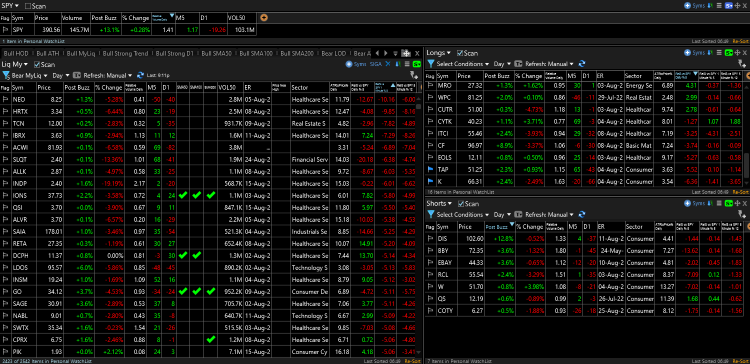Open the Bear MyLiq condition dropdown
The width and height of the screenshot is (750, 364).
coord(30,76)
